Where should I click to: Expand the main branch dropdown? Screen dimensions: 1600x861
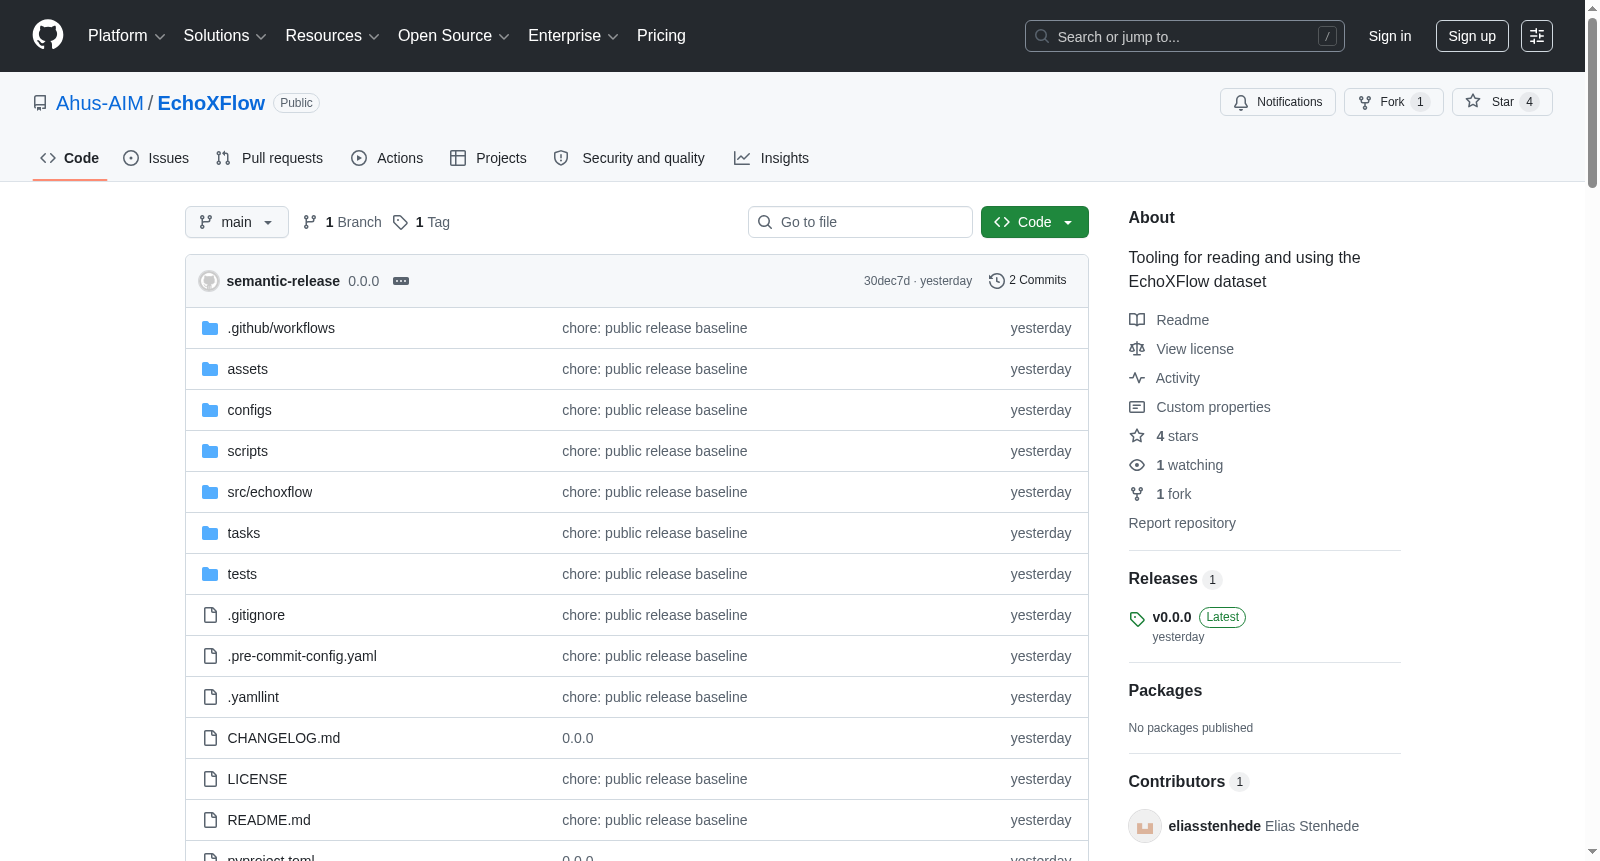pos(237,222)
